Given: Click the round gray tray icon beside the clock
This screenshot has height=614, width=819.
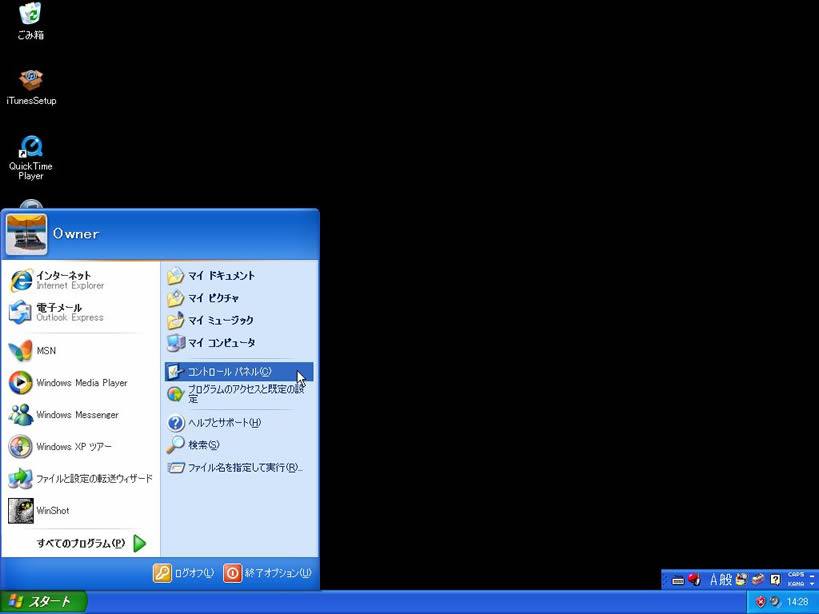Looking at the screenshot, I should pos(775,602).
